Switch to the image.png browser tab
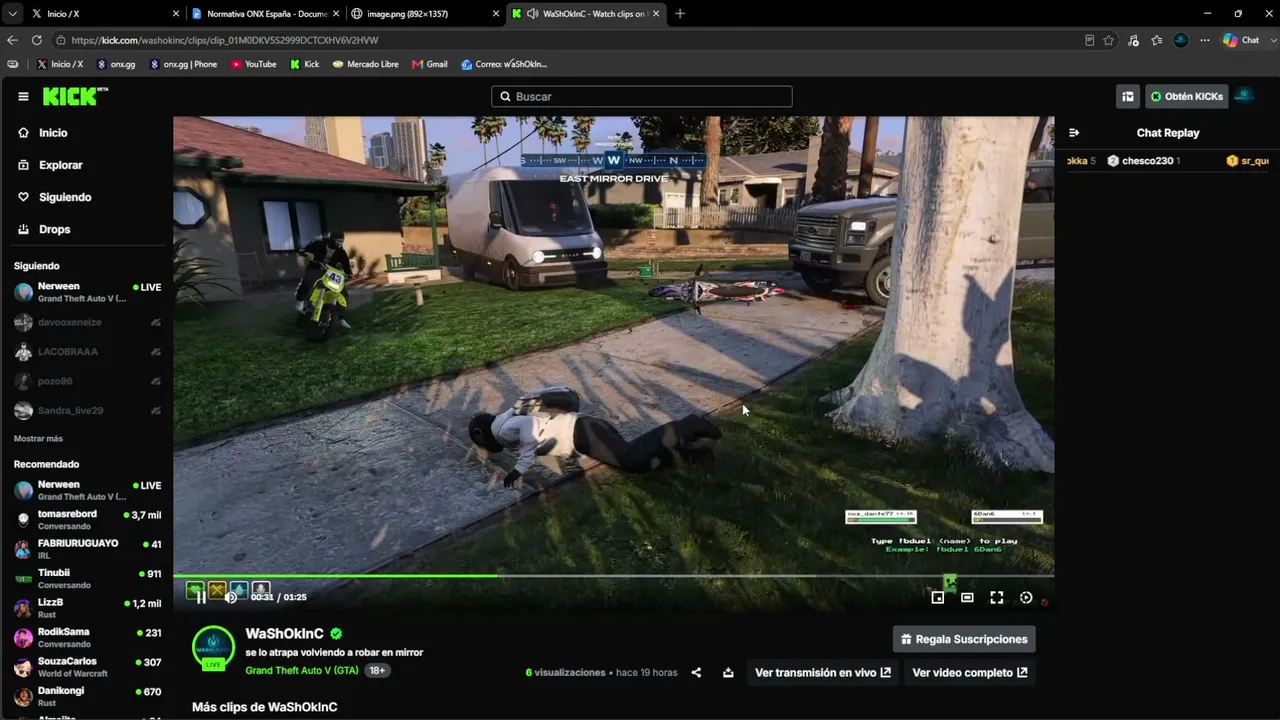This screenshot has height=720, width=1280. pyautogui.click(x=424, y=14)
